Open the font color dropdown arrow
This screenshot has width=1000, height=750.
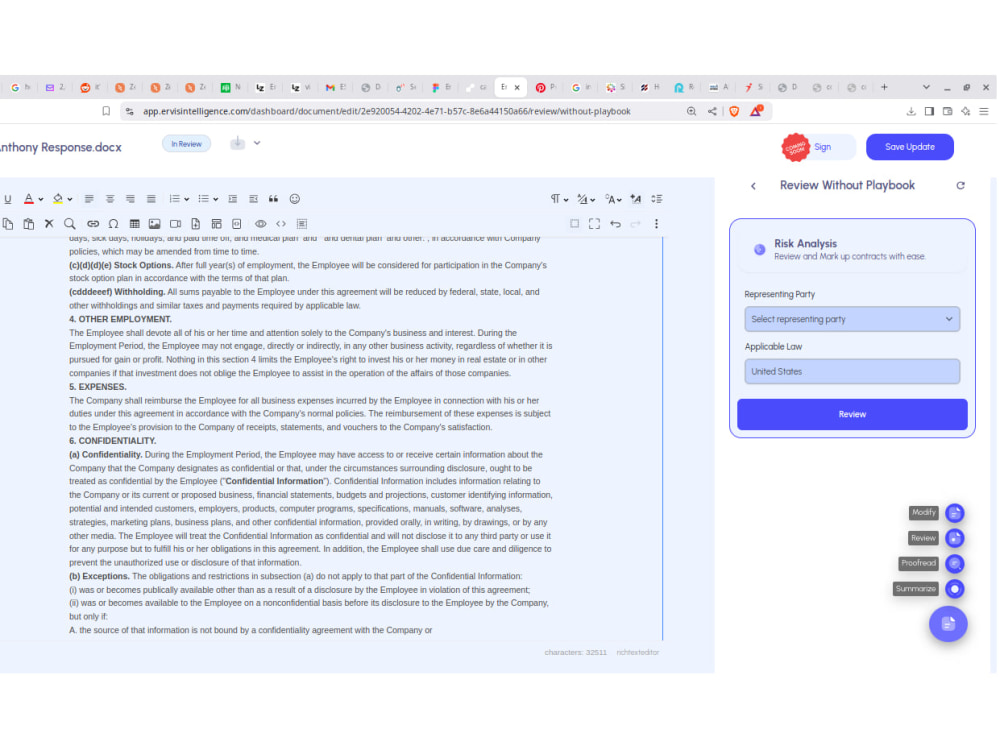41,200
